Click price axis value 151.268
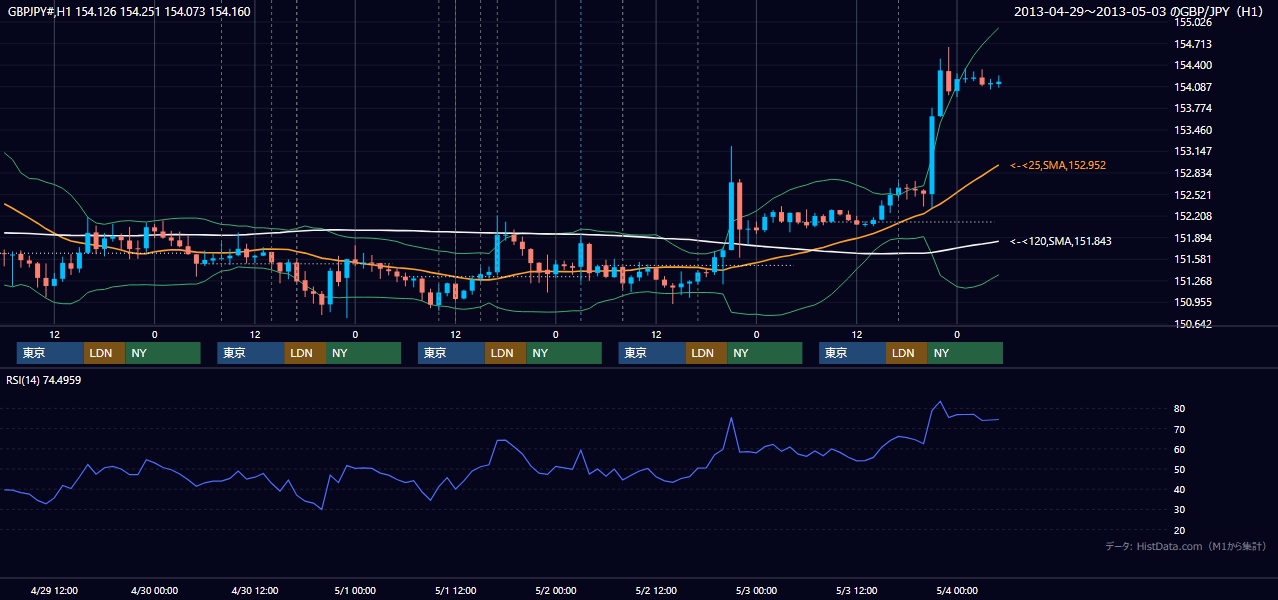The height and width of the screenshot is (600, 1278). click(1193, 281)
